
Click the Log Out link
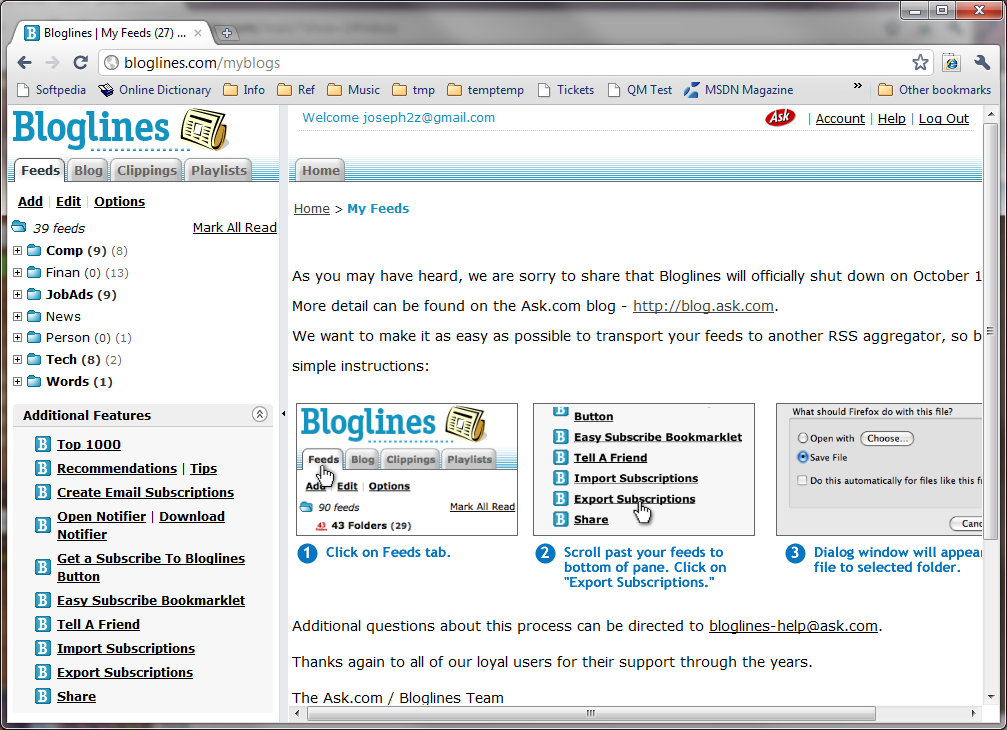point(943,118)
